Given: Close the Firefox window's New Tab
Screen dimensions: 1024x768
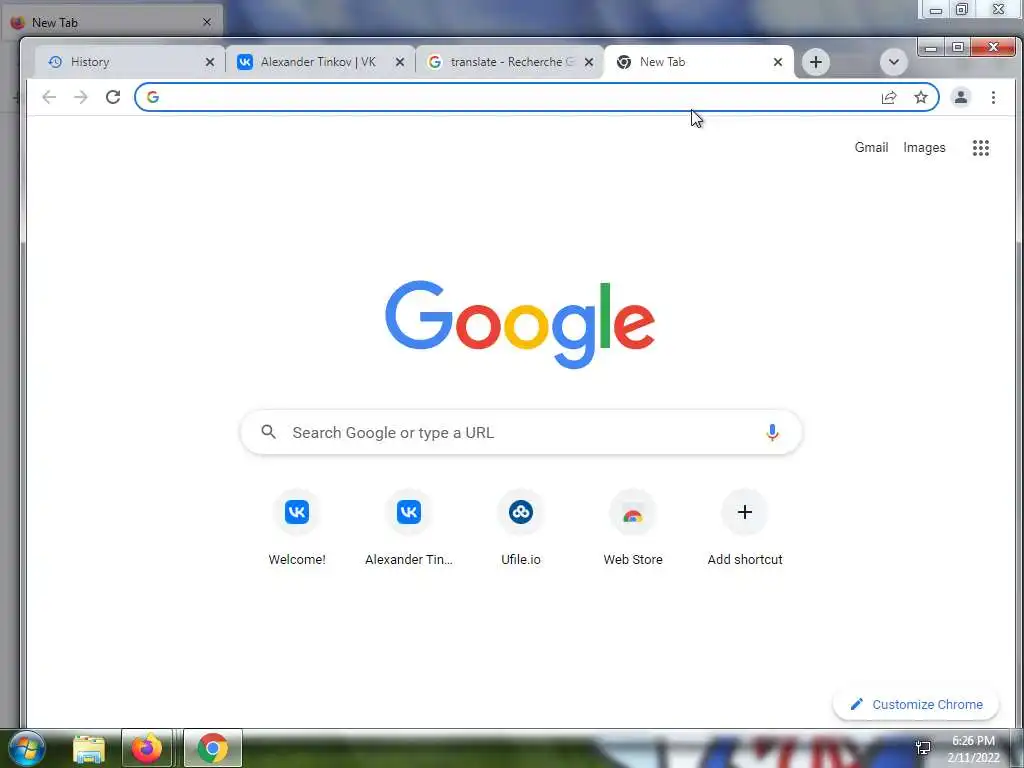Looking at the screenshot, I should 206,22.
